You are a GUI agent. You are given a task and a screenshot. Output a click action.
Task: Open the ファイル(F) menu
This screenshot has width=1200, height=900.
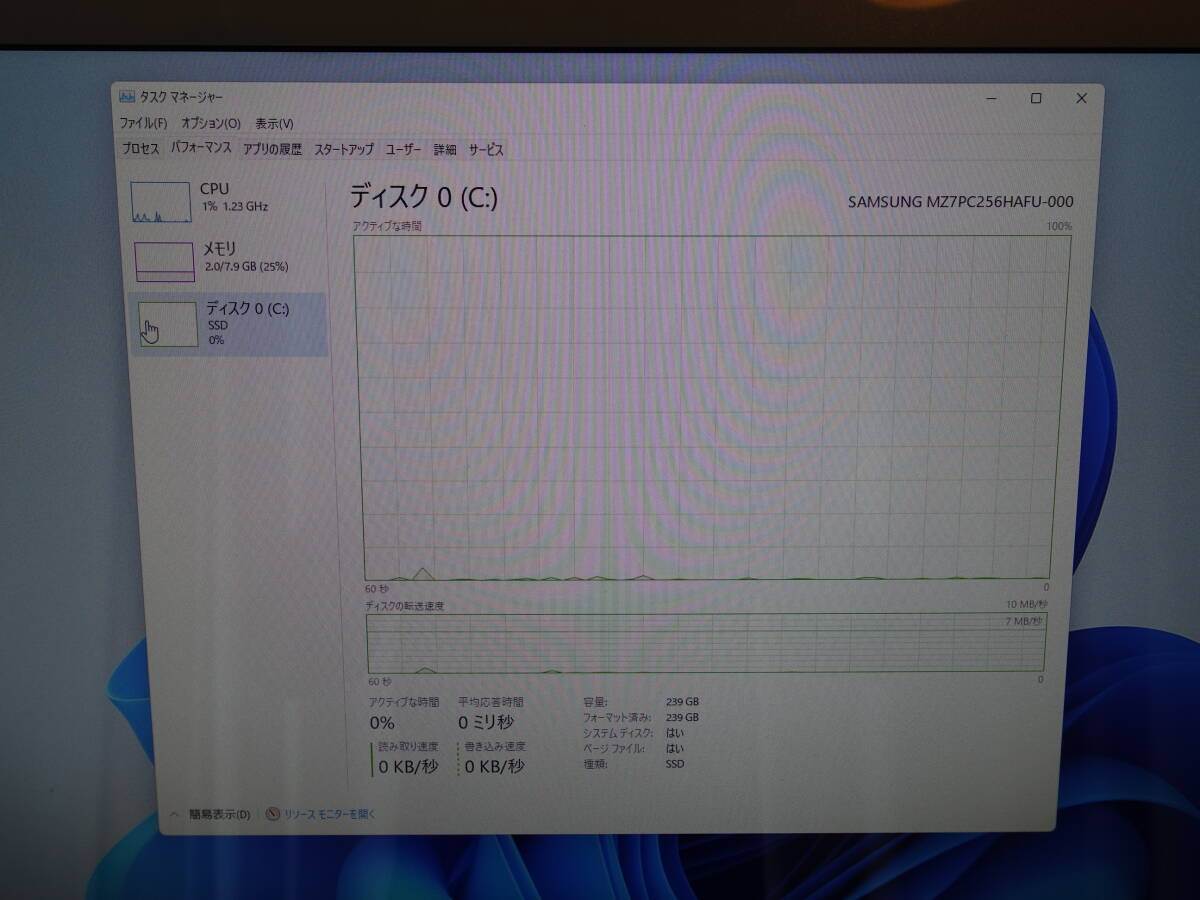point(143,123)
